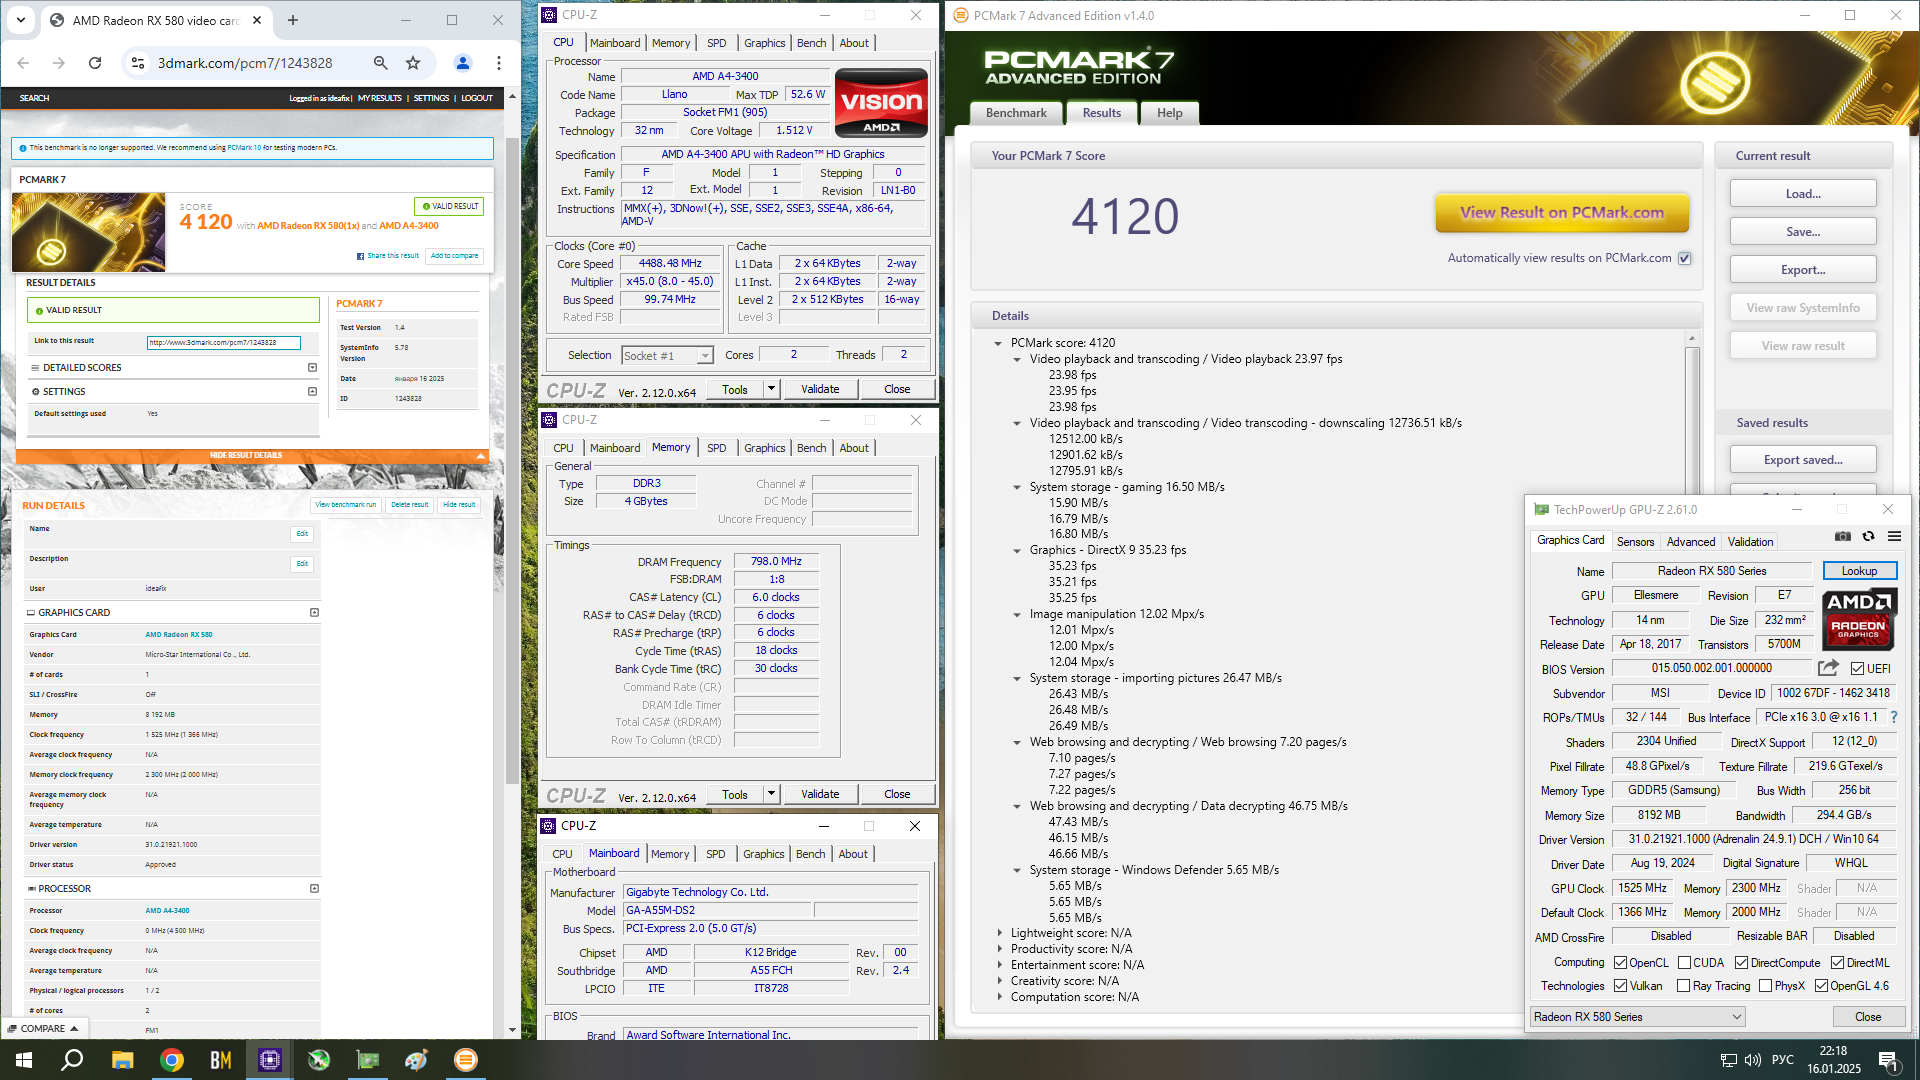Screen dimensions: 1920x1080
Task: Open the Chrome tab search arrow
Action: tap(21, 20)
